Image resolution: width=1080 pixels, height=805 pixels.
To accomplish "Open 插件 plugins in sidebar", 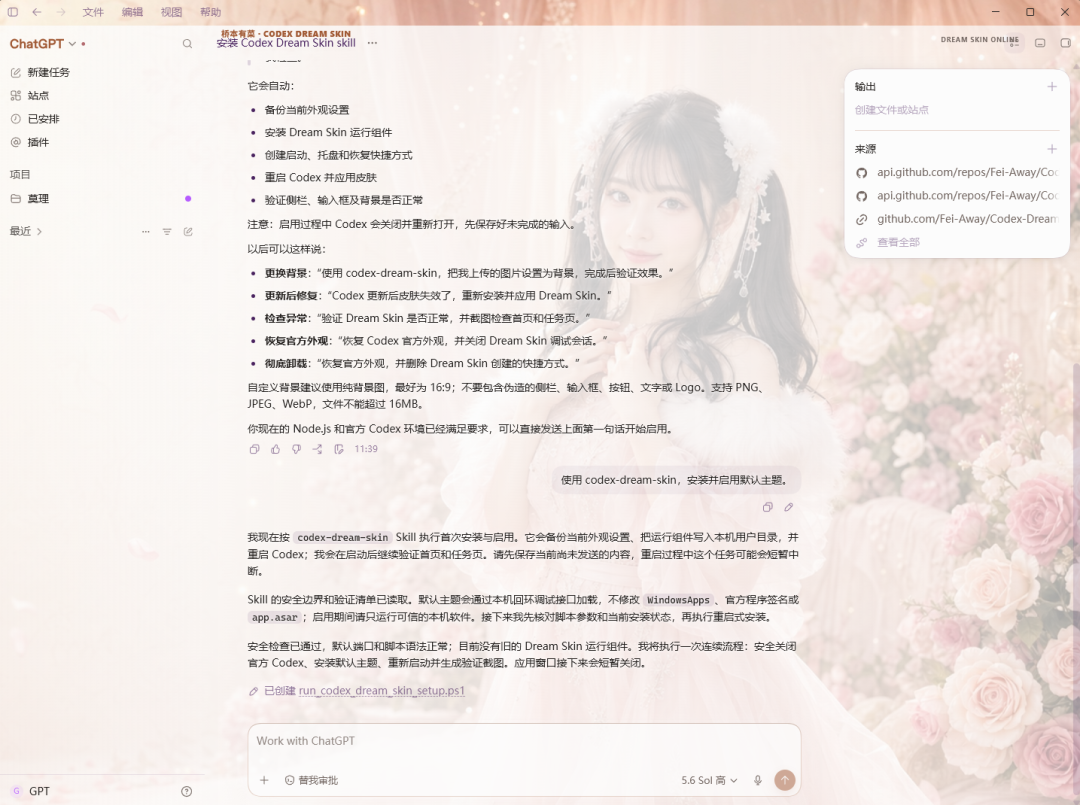I will click(38, 143).
